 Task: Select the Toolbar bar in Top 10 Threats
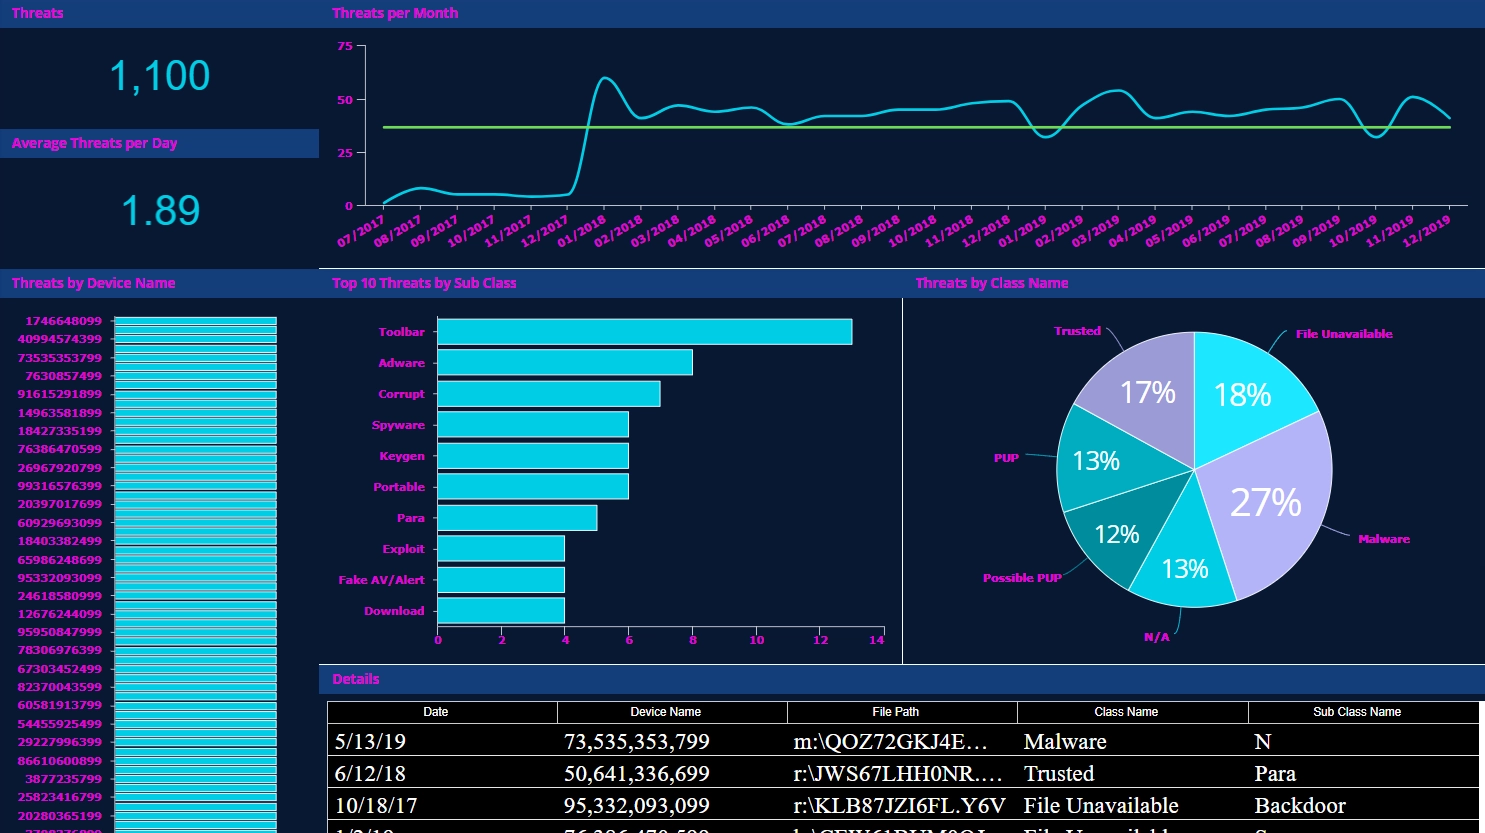[640, 331]
